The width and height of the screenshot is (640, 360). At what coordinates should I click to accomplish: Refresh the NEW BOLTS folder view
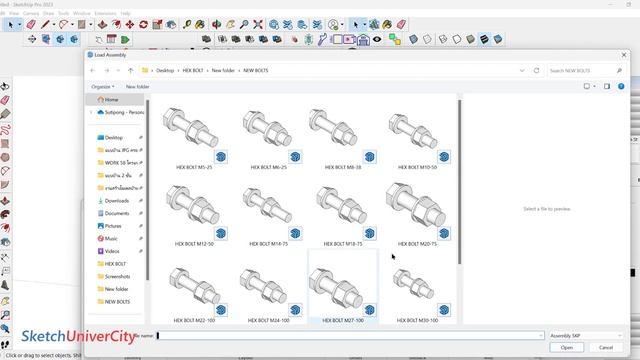point(536,71)
